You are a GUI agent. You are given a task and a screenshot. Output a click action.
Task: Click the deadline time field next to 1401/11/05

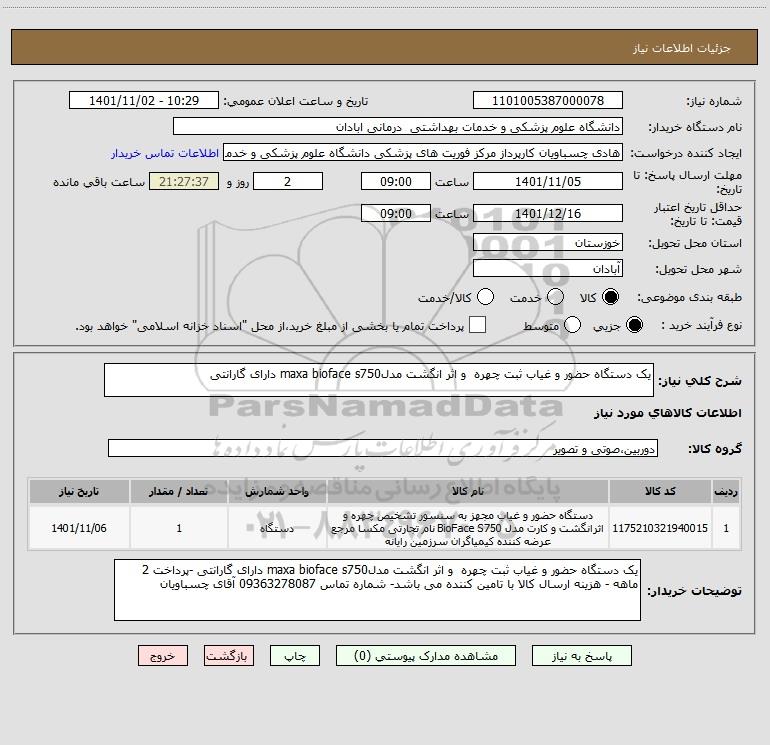click(396, 181)
